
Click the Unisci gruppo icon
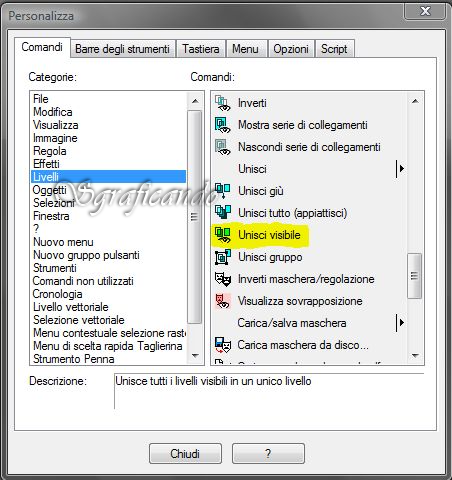[x=222, y=257]
